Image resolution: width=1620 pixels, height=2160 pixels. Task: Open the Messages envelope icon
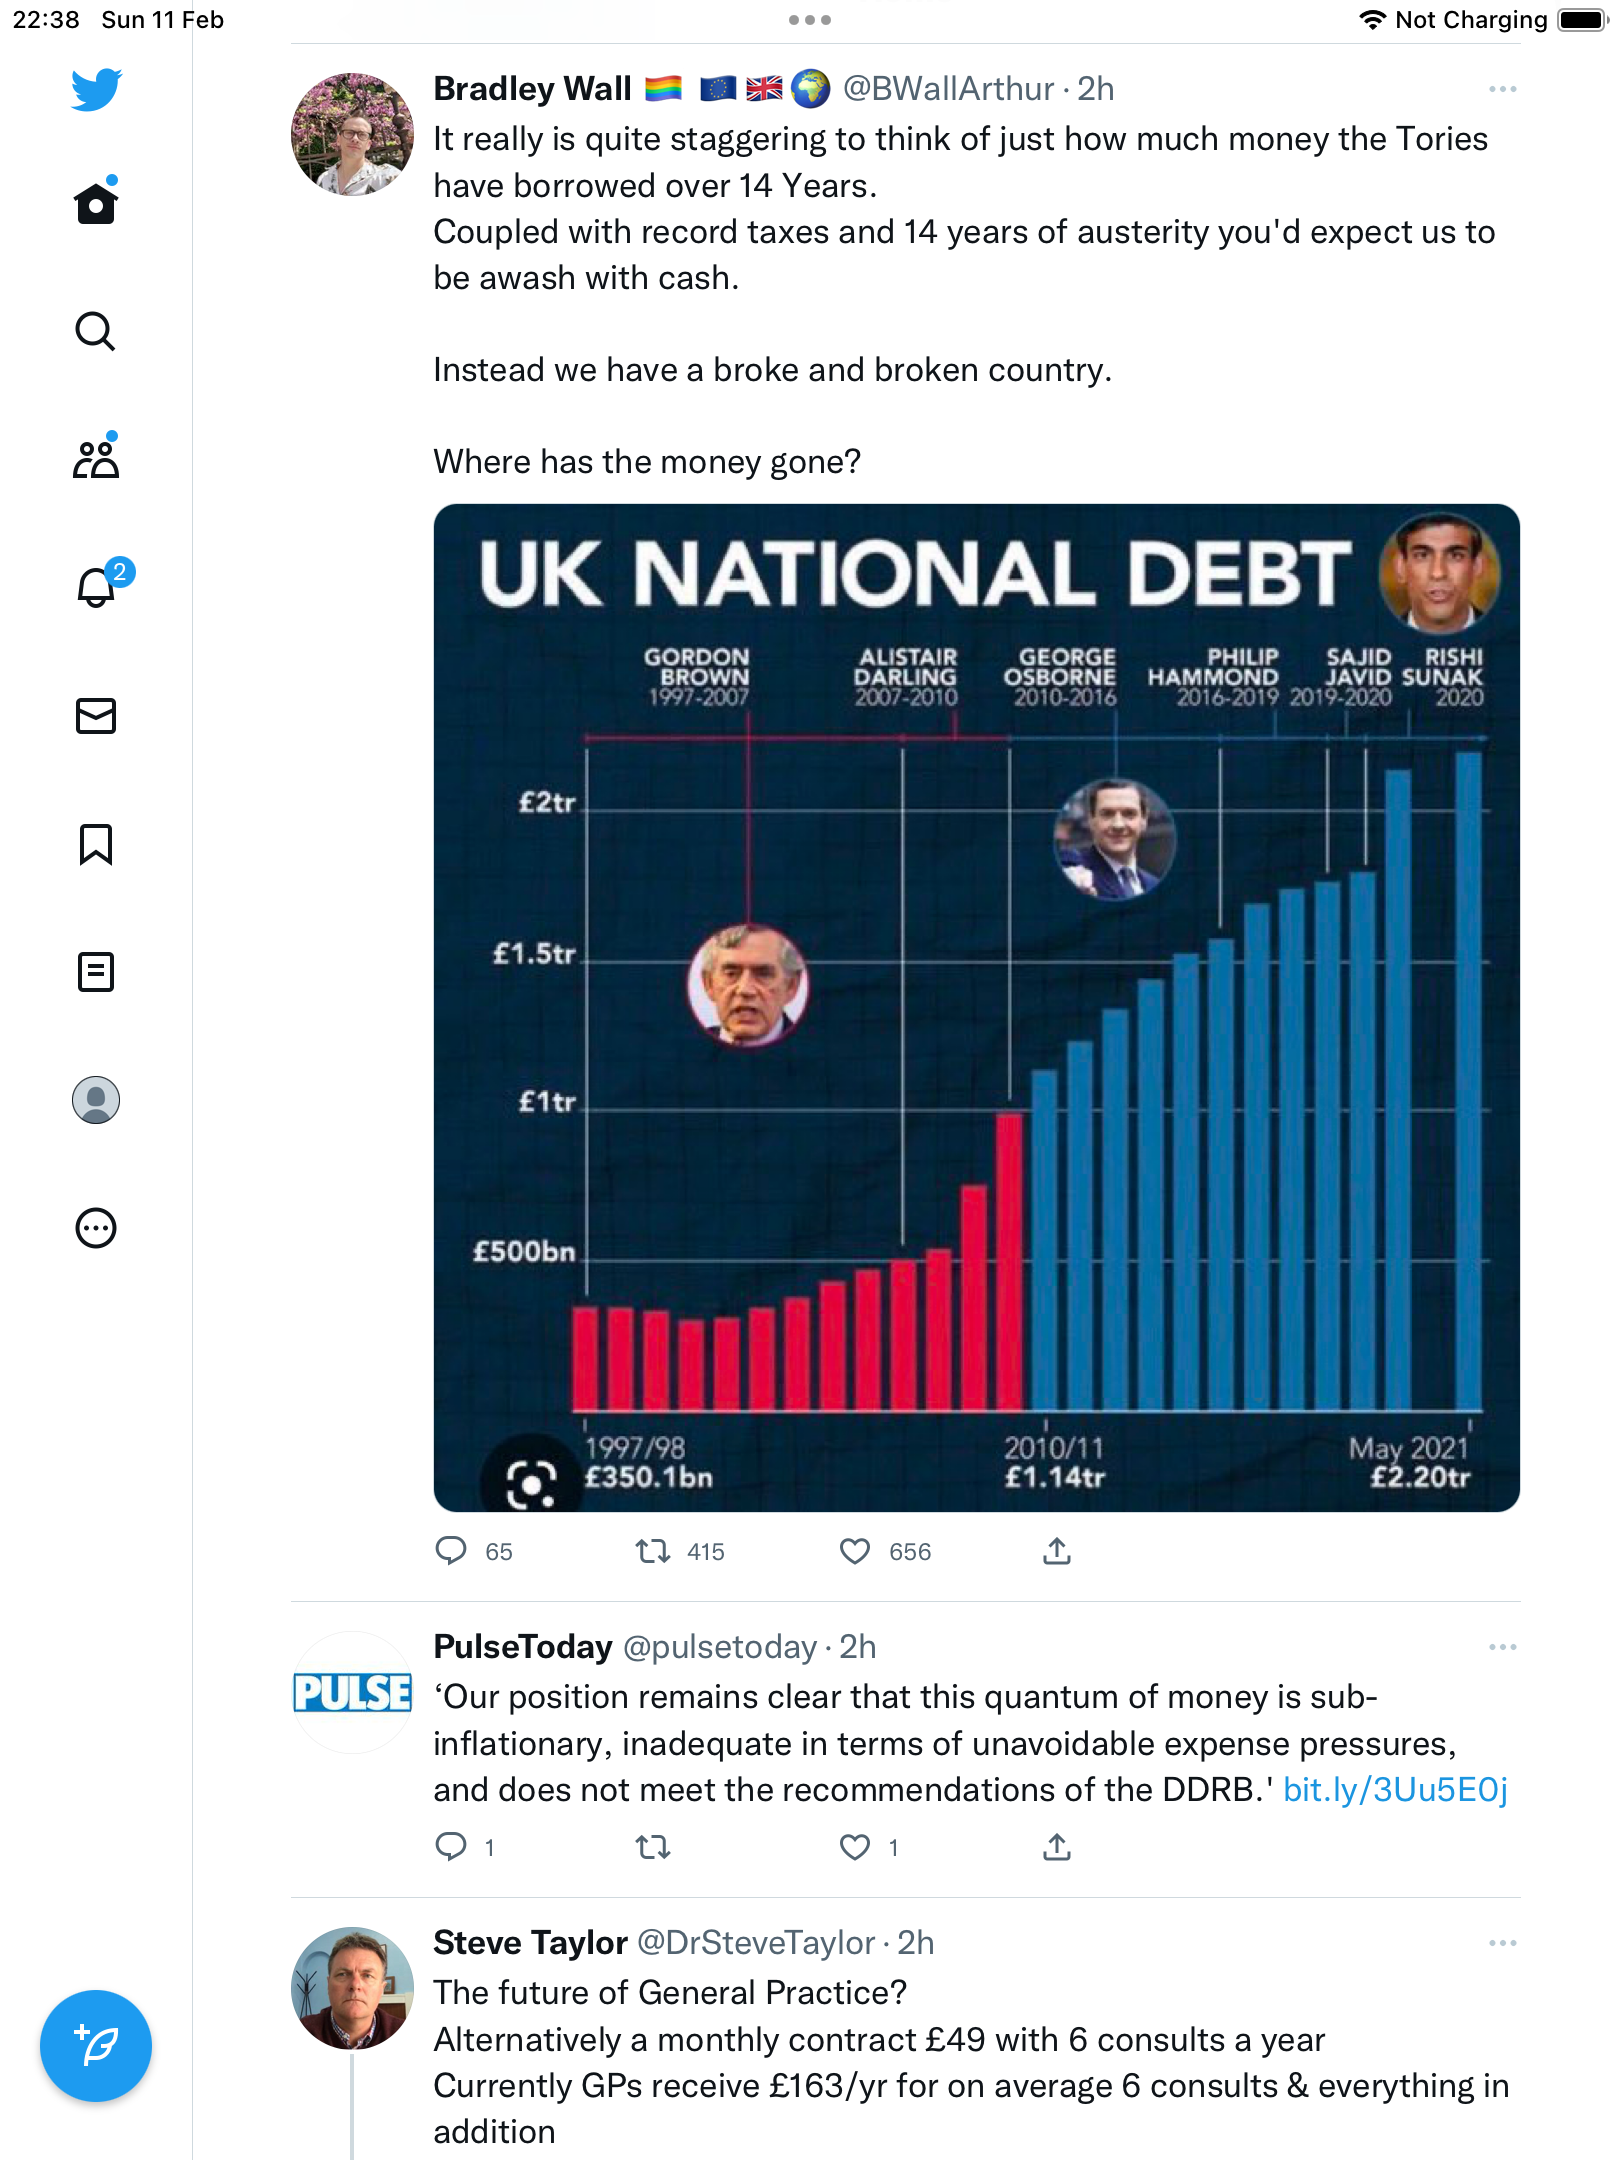96,716
